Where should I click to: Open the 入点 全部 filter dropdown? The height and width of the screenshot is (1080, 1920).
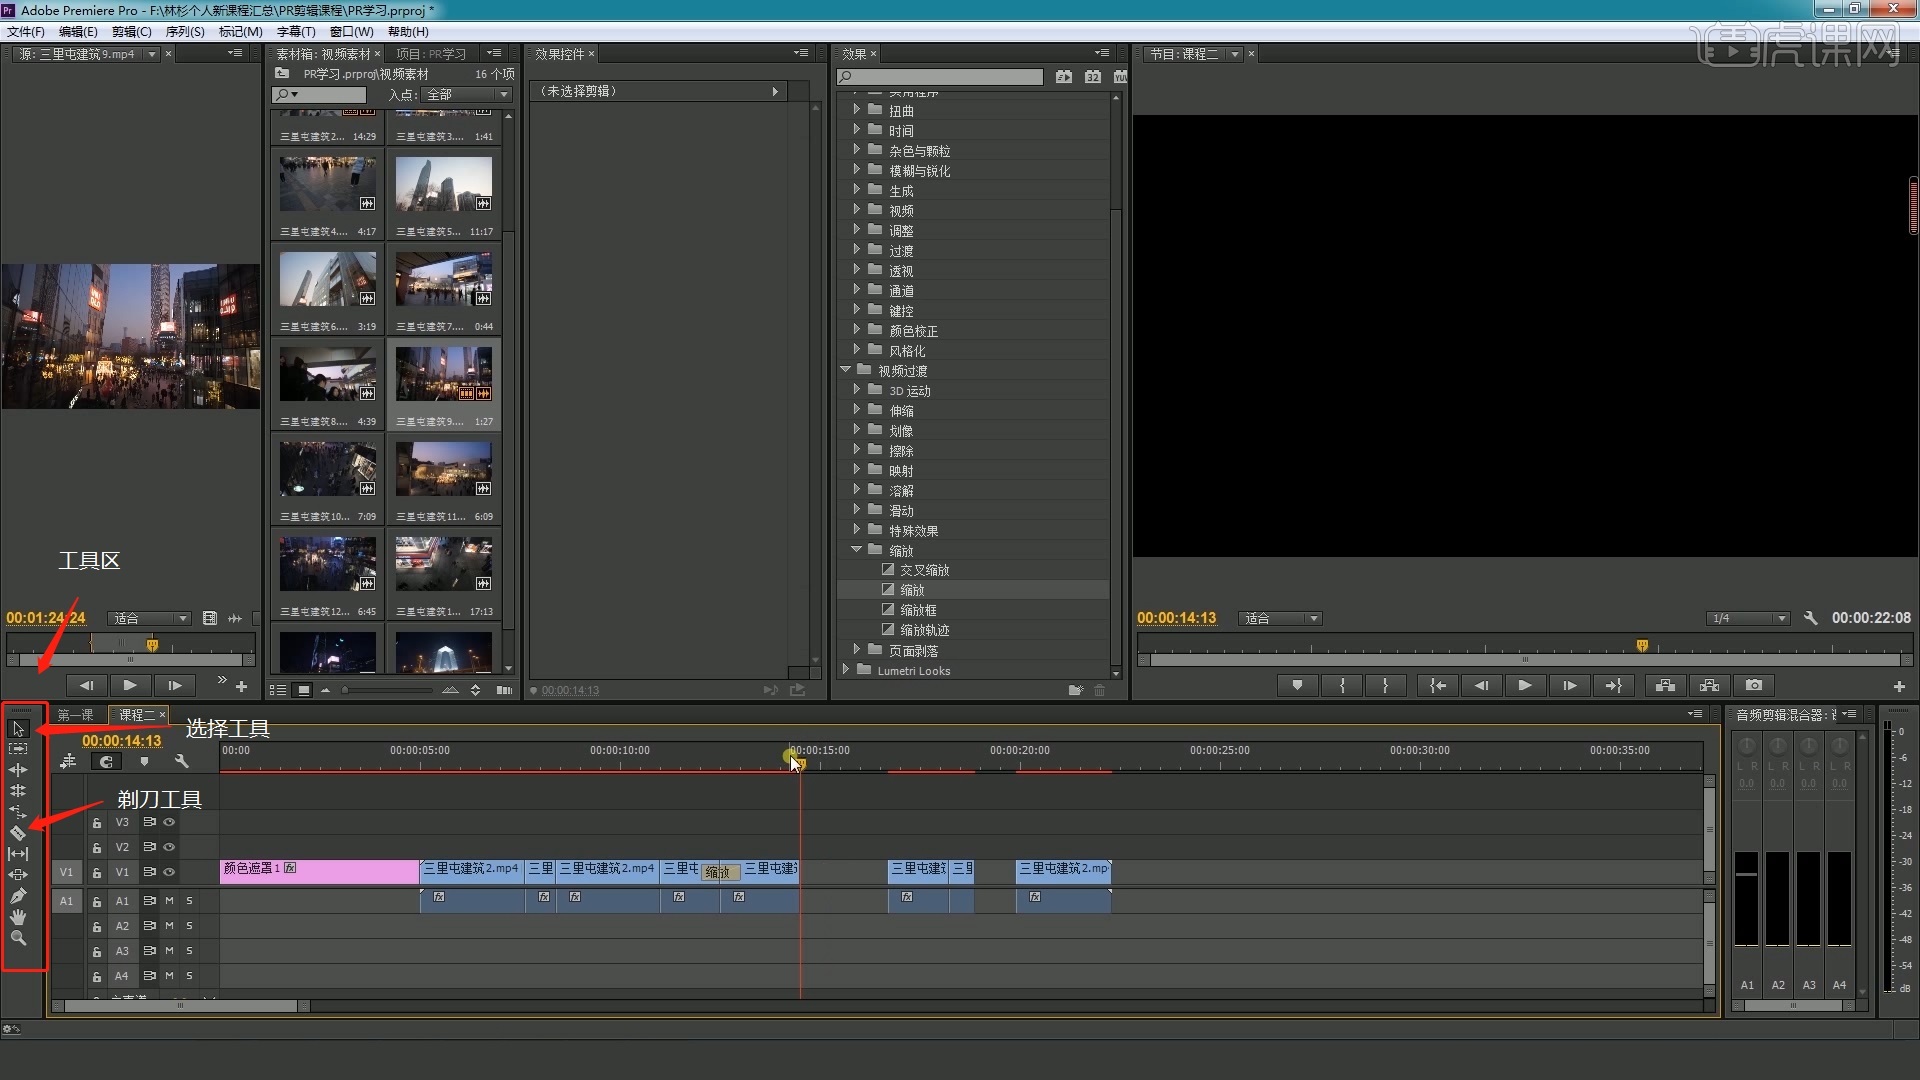pos(468,95)
